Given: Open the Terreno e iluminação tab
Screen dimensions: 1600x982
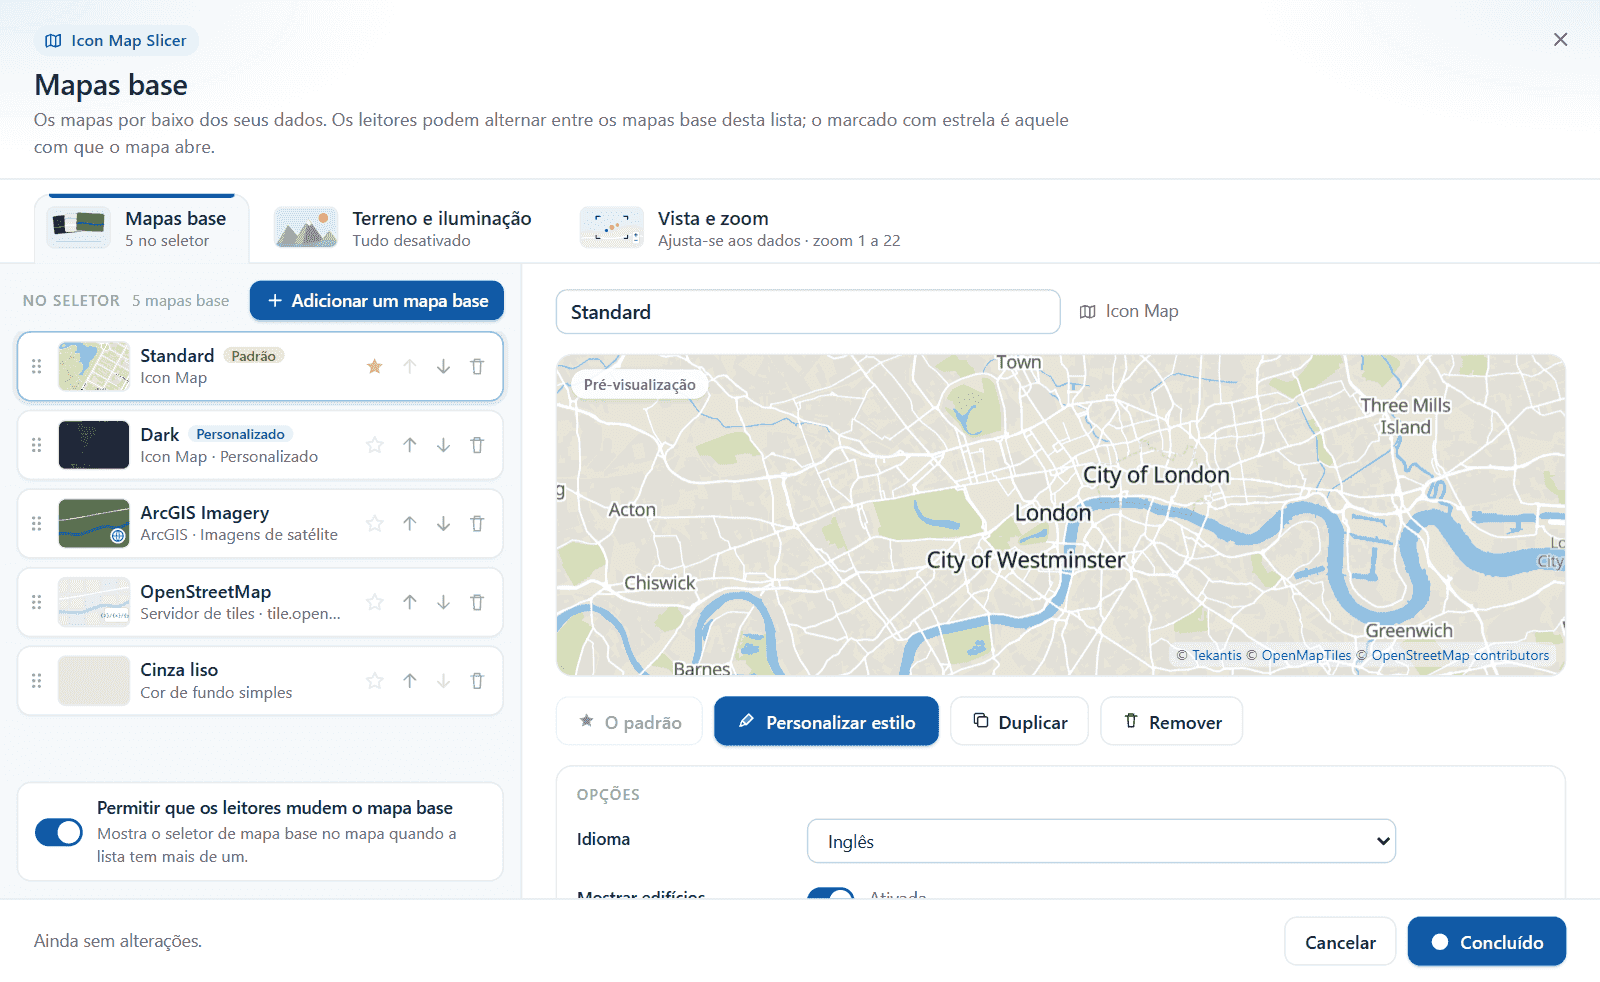Looking at the screenshot, I should [x=404, y=229].
